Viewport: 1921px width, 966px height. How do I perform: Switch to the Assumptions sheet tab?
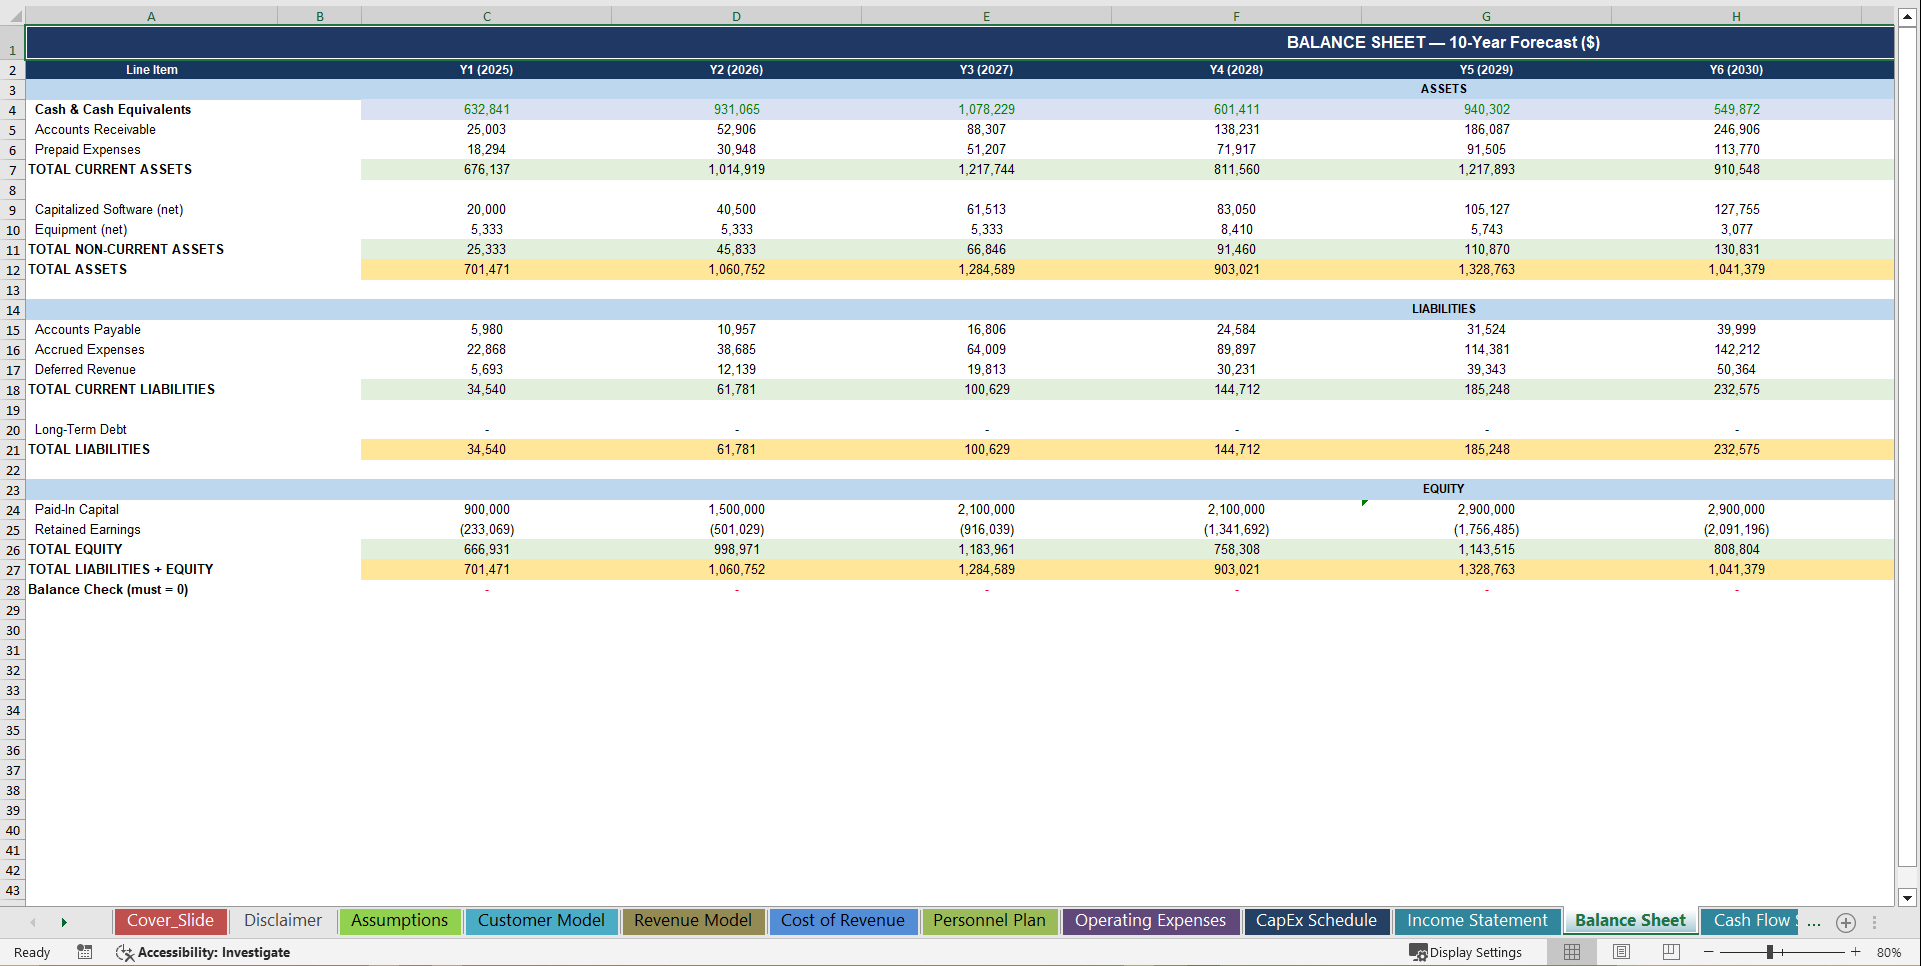(x=399, y=921)
